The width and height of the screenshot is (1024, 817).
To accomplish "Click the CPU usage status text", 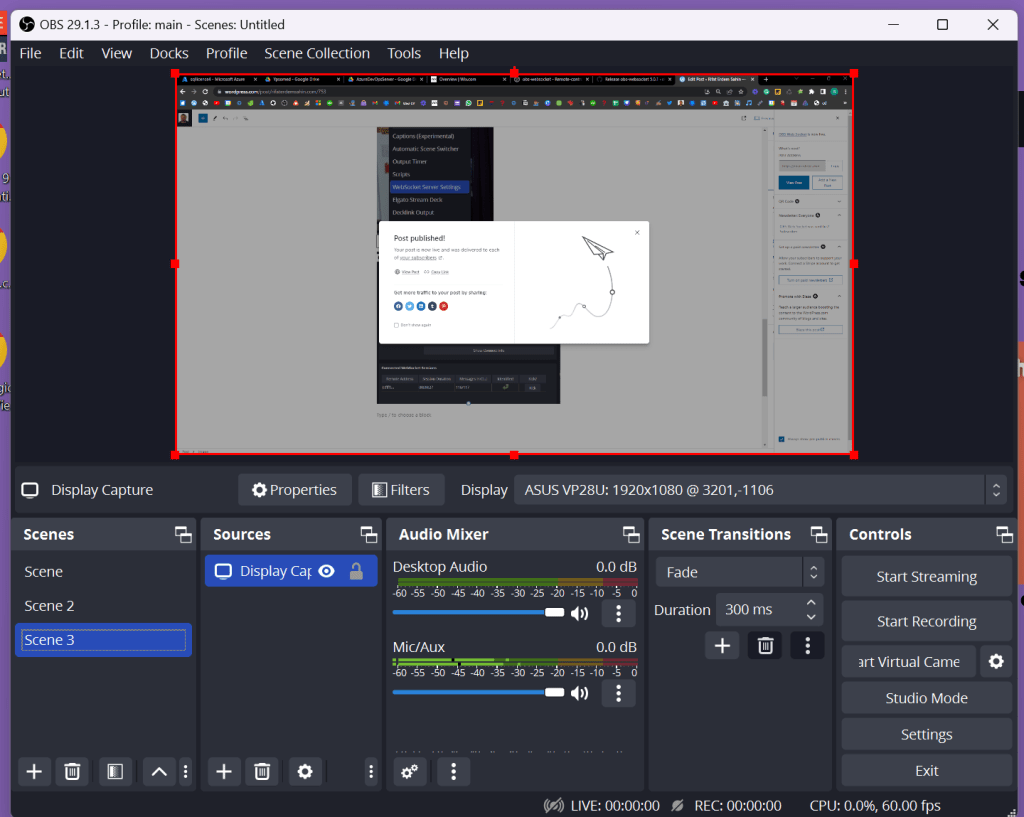I will (874, 806).
